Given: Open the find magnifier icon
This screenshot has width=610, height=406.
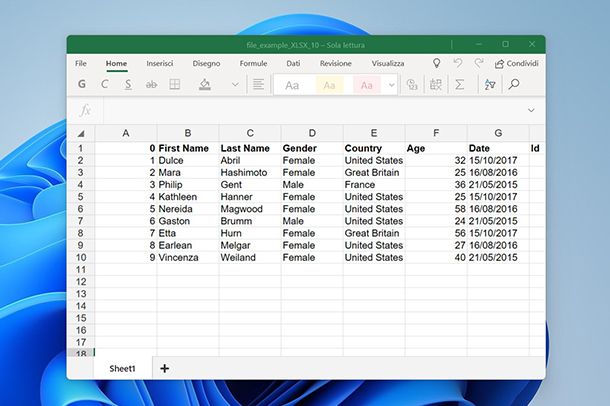Looking at the screenshot, I should click(x=514, y=84).
